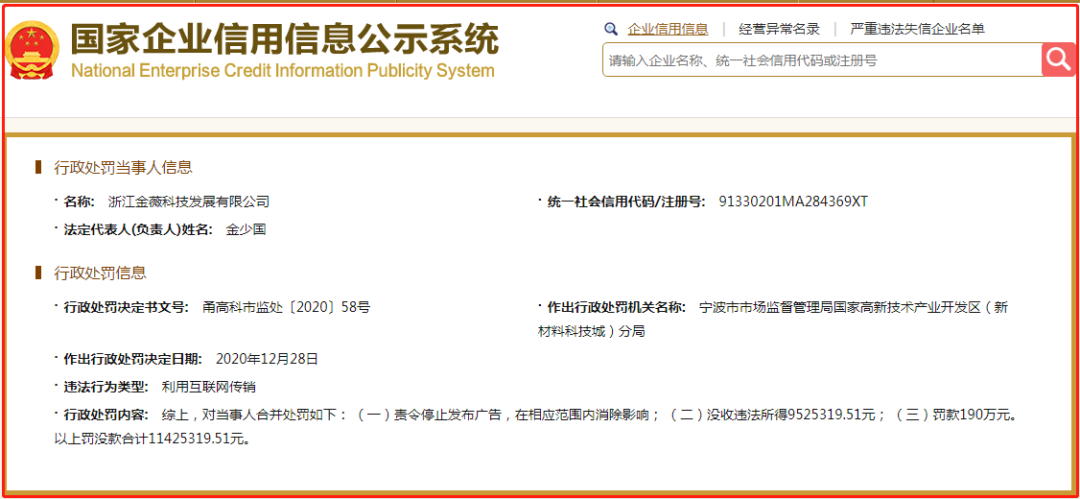Screen dimensions: 1080x499
Task: Focus the enterprise name search field
Action: 822,60
